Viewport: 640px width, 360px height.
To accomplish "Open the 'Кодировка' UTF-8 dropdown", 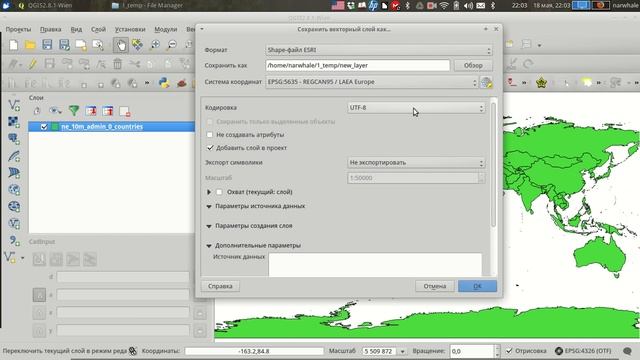I will [416, 108].
